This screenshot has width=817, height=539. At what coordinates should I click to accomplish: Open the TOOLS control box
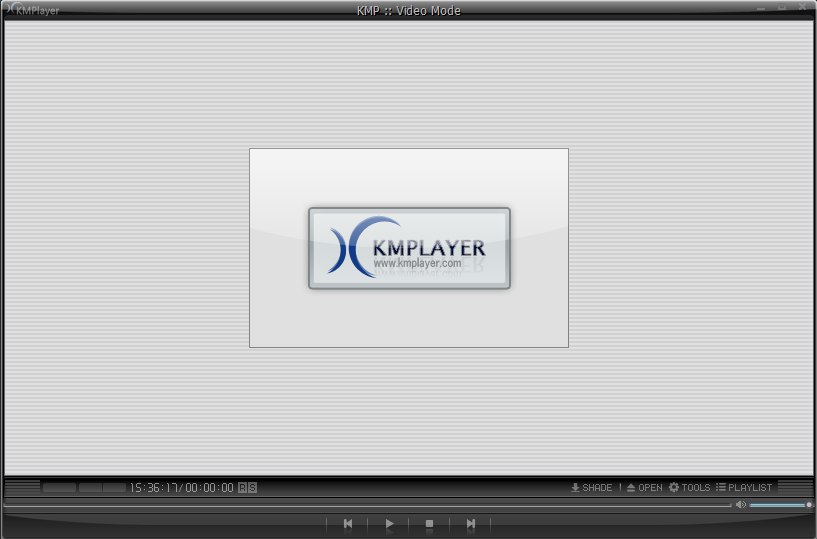pyautogui.click(x=689, y=487)
